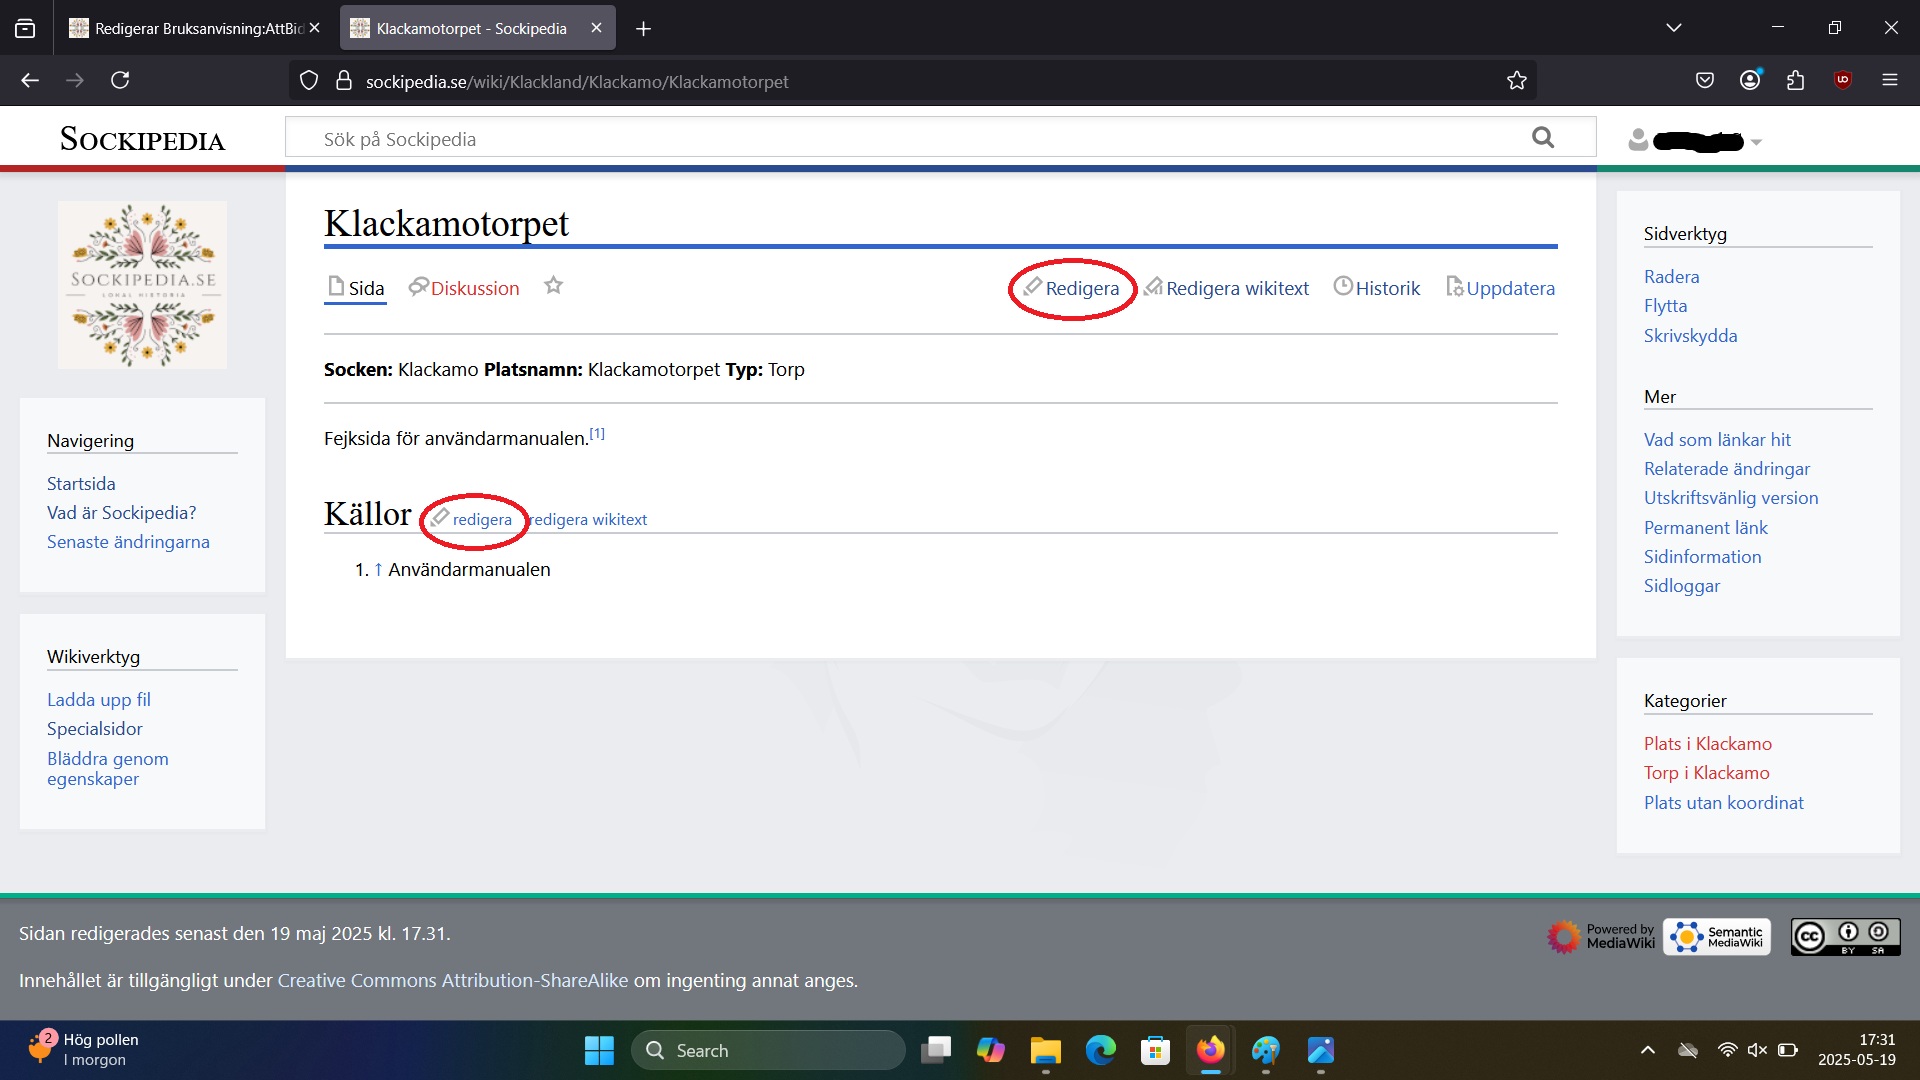Screen dimensions: 1920x1080
Task: Open the Historik tab
Action: click(x=1386, y=288)
